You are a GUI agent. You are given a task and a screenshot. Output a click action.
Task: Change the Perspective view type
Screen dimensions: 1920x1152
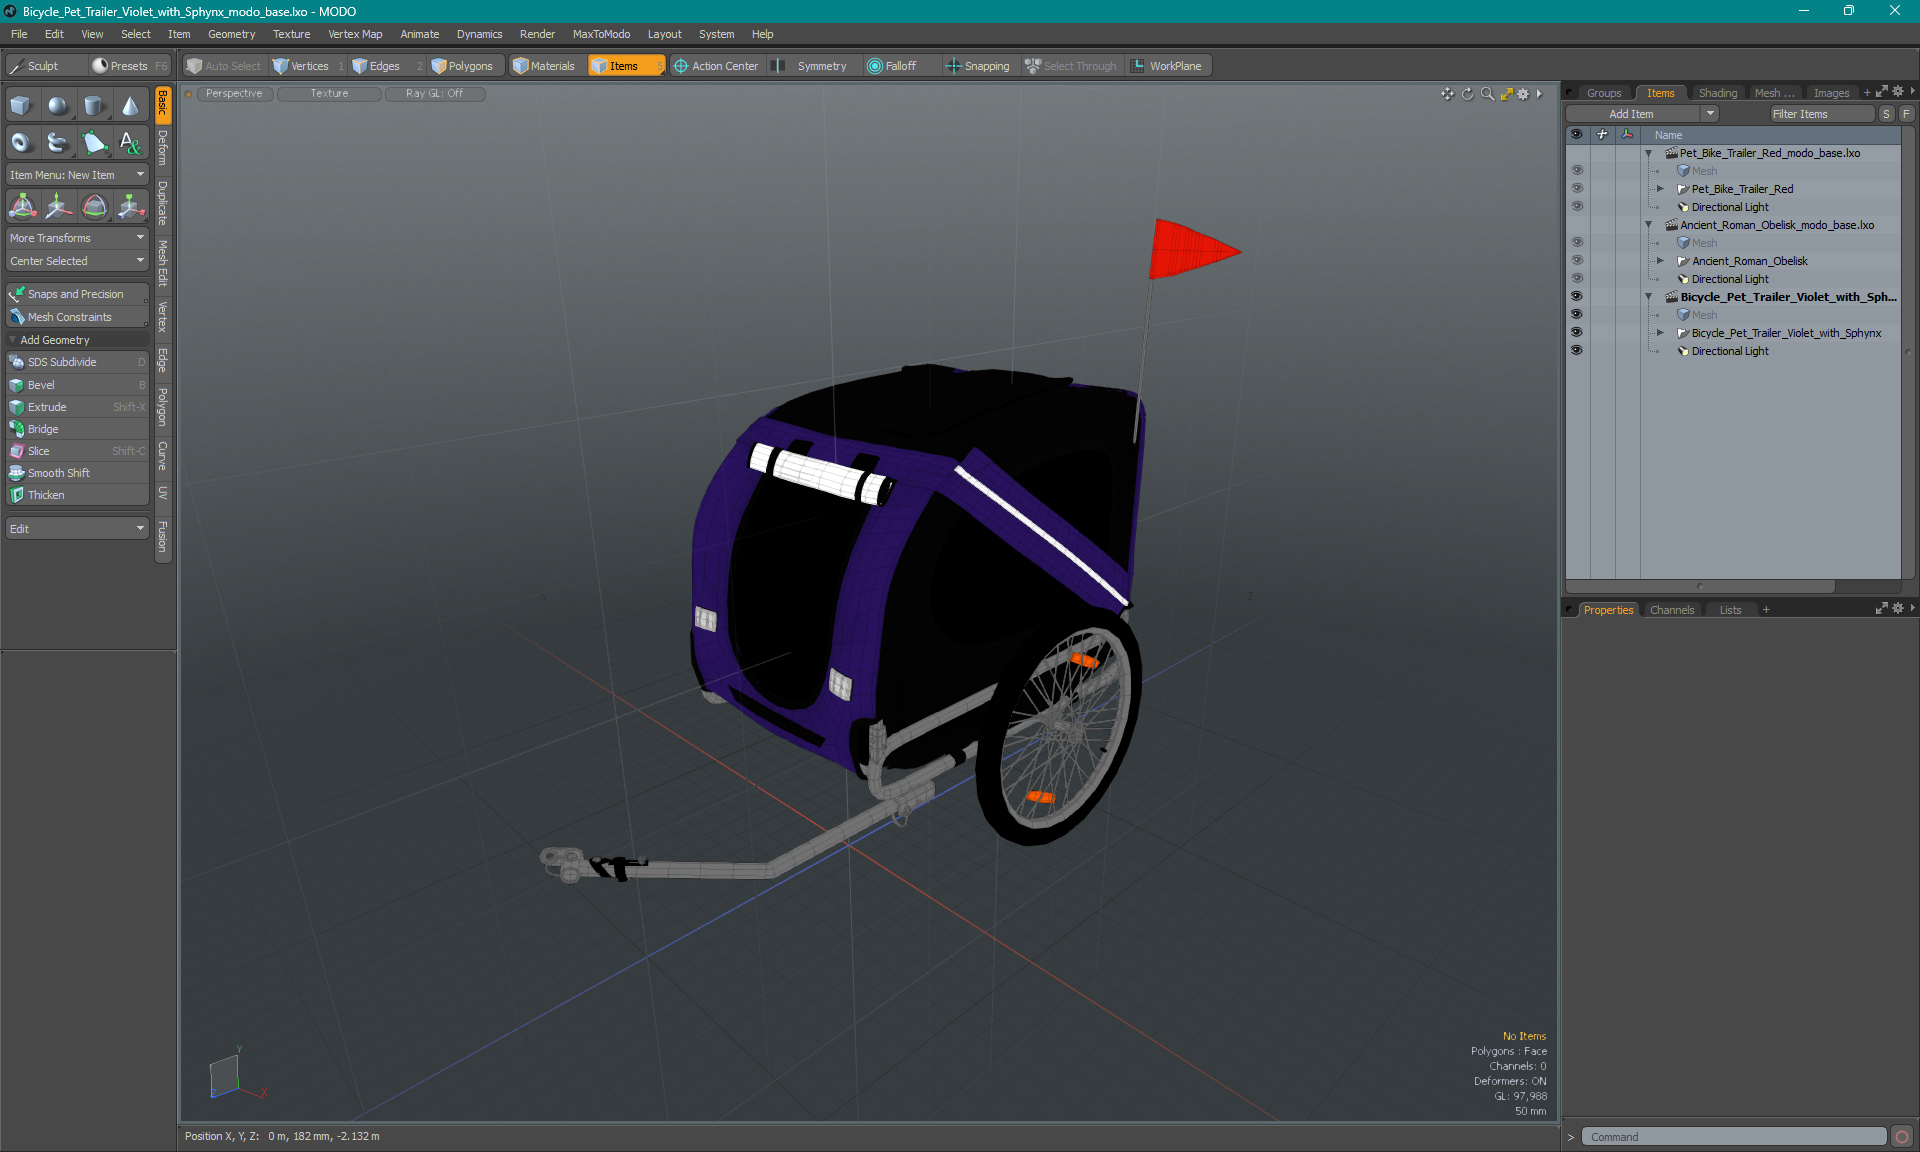[x=234, y=94]
